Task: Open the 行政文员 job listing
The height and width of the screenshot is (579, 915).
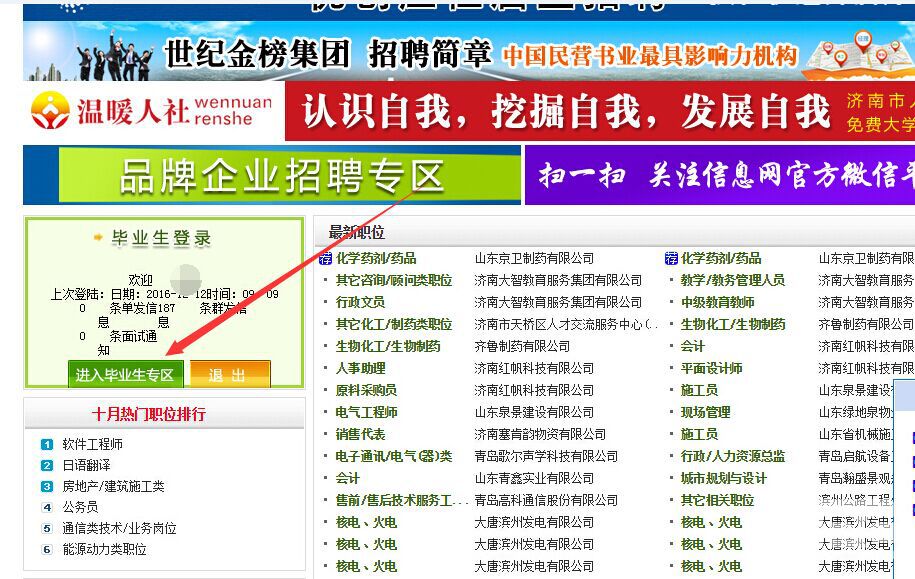Action: coord(360,302)
